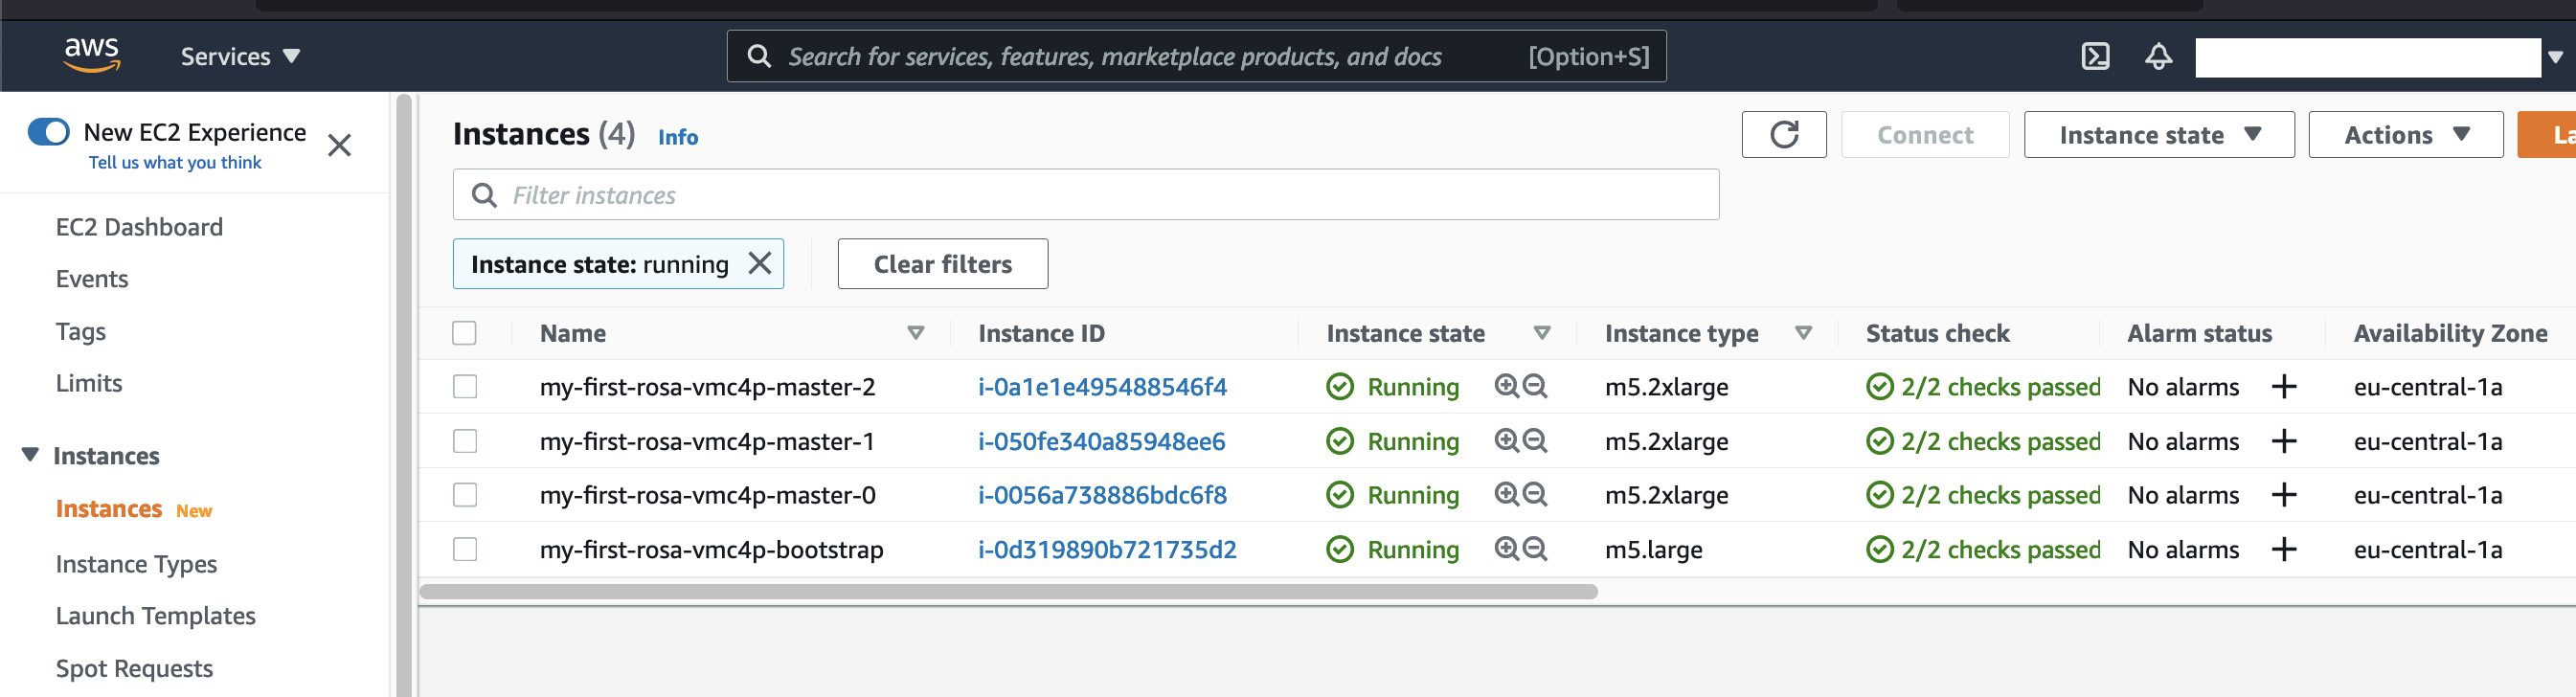Screen dimensions: 2576x697
Task: Open the Services menu dropdown
Action: pyautogui.click(x=240, y=56)
